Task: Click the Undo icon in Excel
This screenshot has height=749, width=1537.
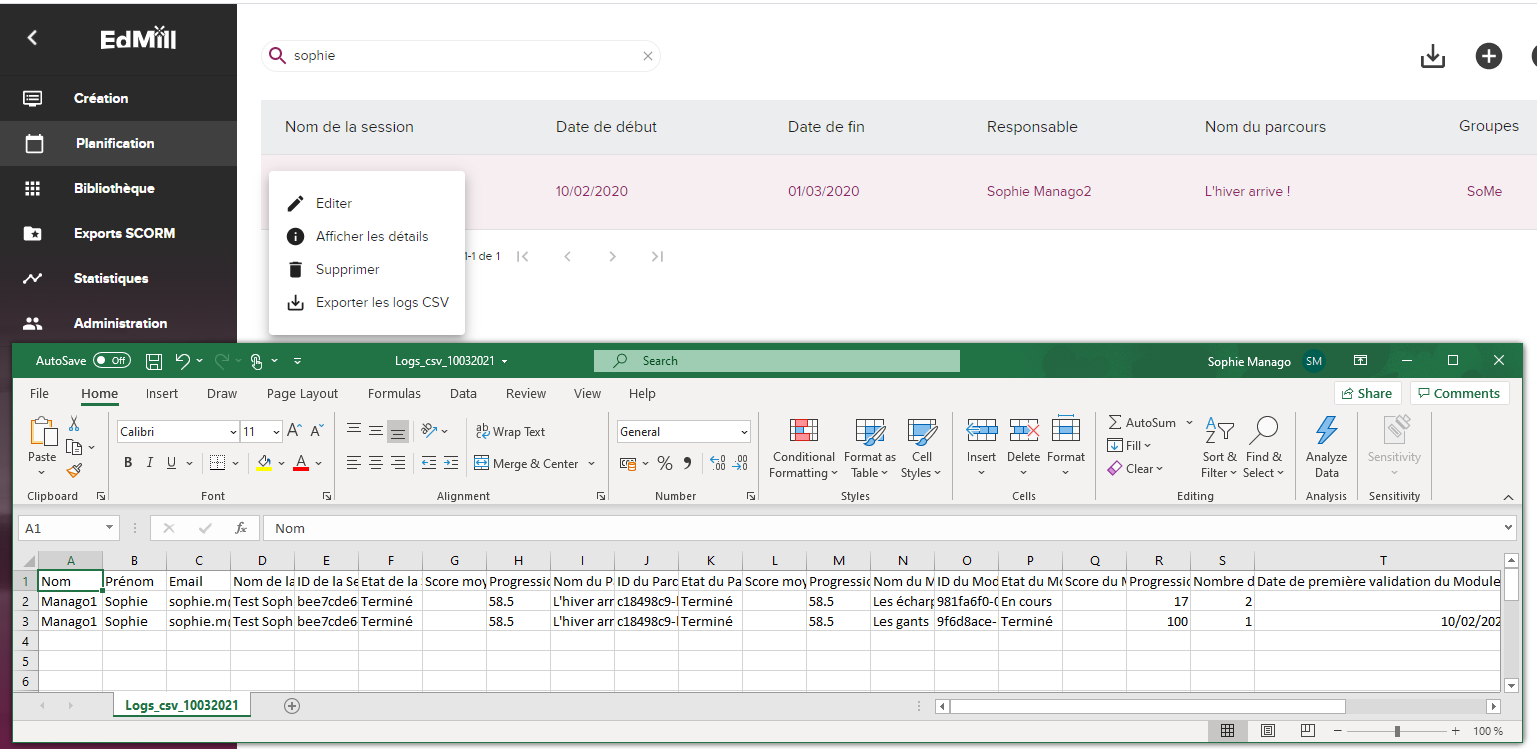Action: [182, 361]
